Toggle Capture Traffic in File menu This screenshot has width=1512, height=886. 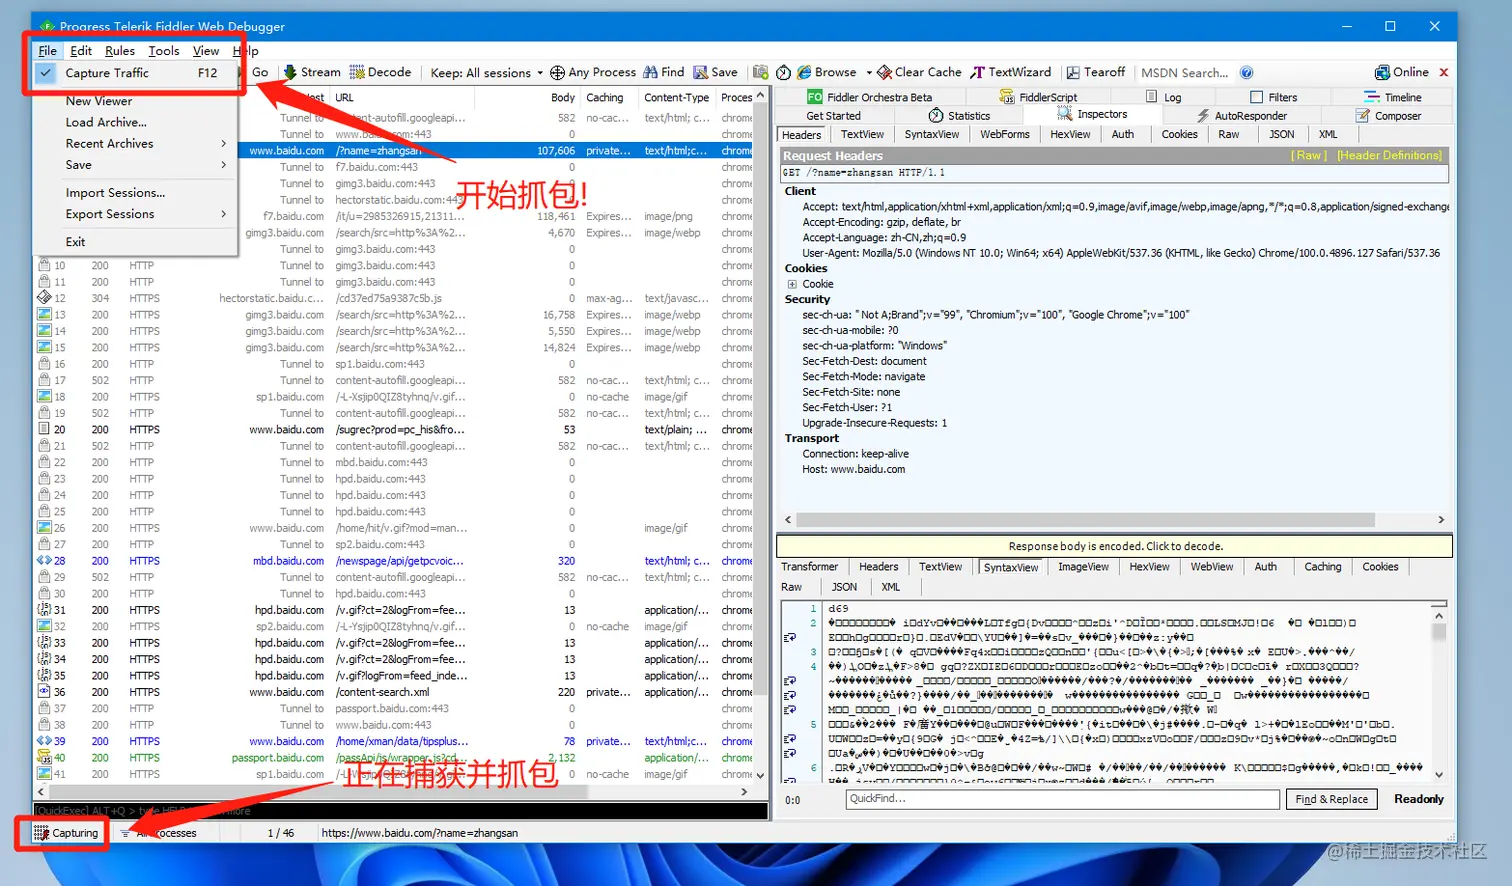coord(136,73)
